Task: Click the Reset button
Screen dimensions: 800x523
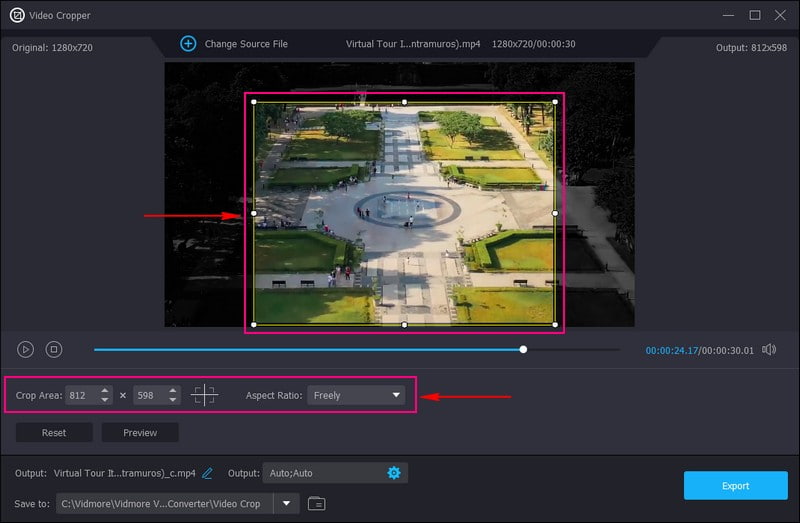Action: (x=54, y=433)
